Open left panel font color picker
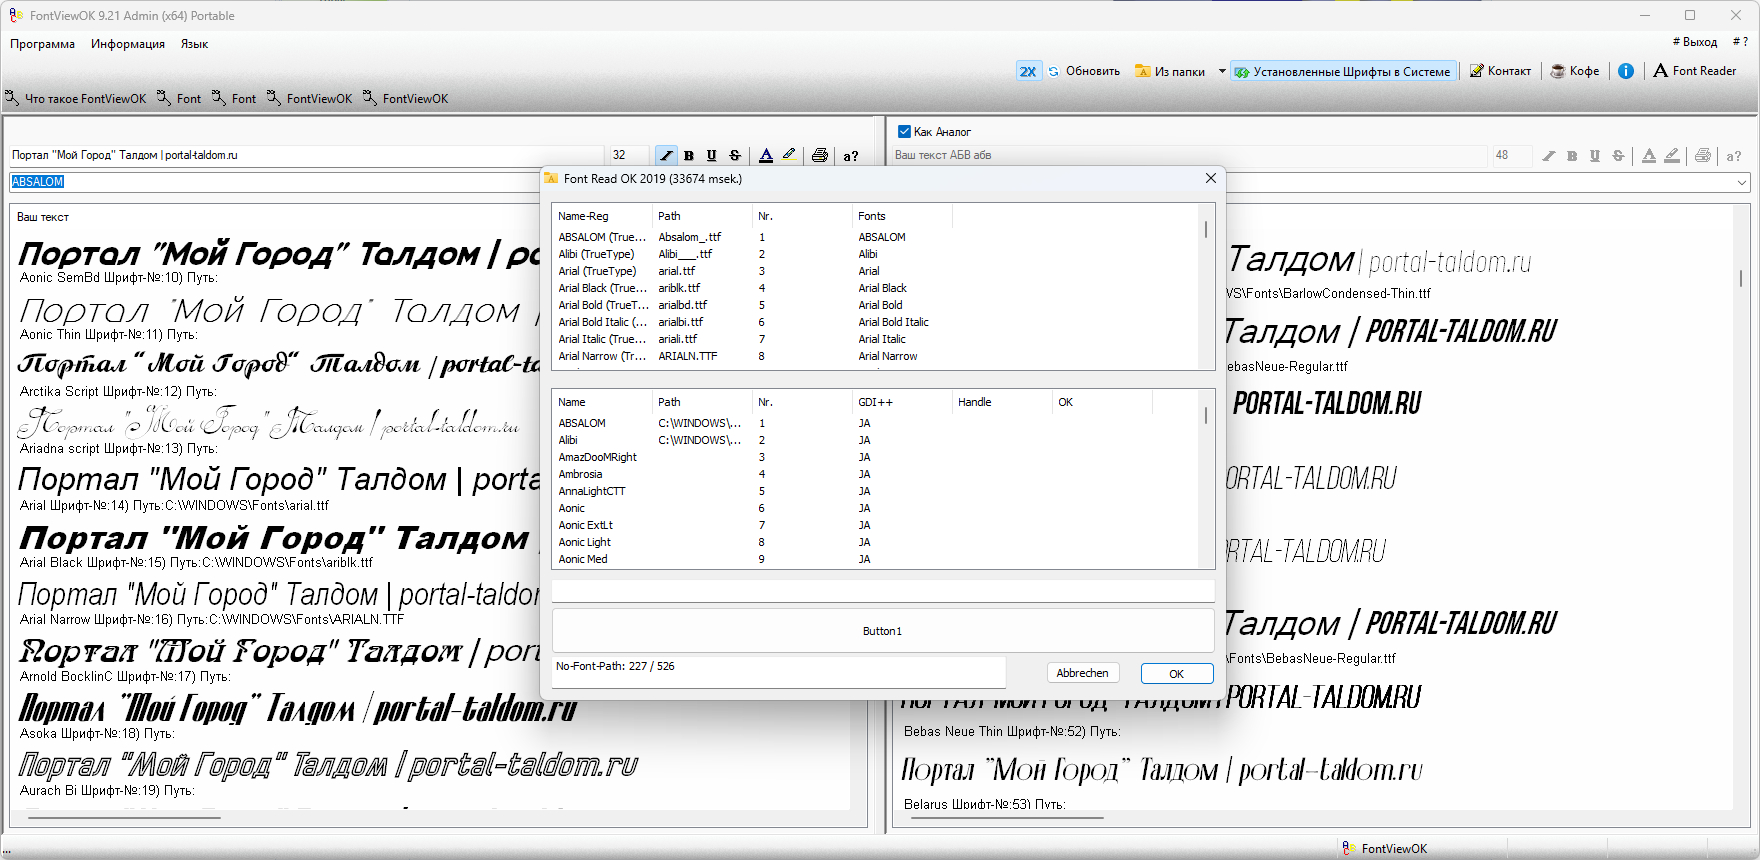Screen dimensions: 1760x860 tap(766, 155)
